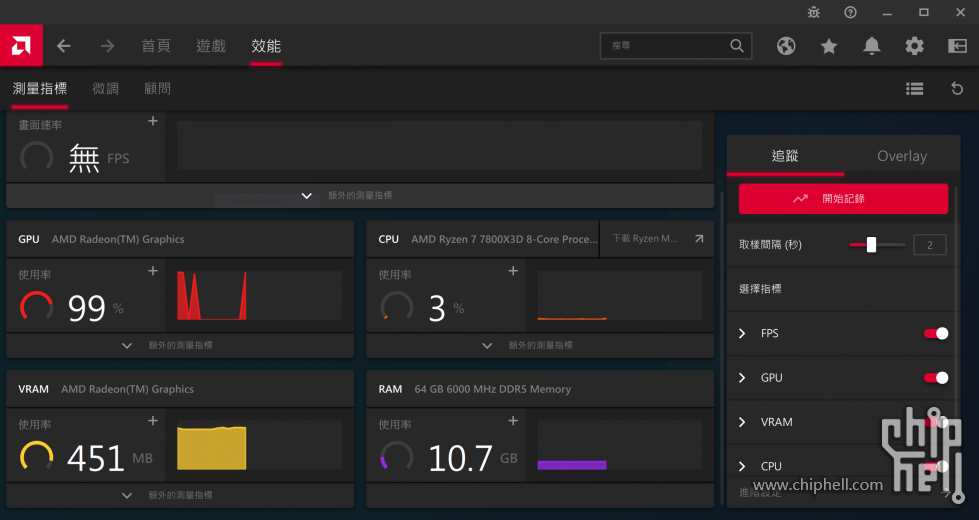Click the RAM usage graph
Screen dimensions: 979x520
point(619,445)
